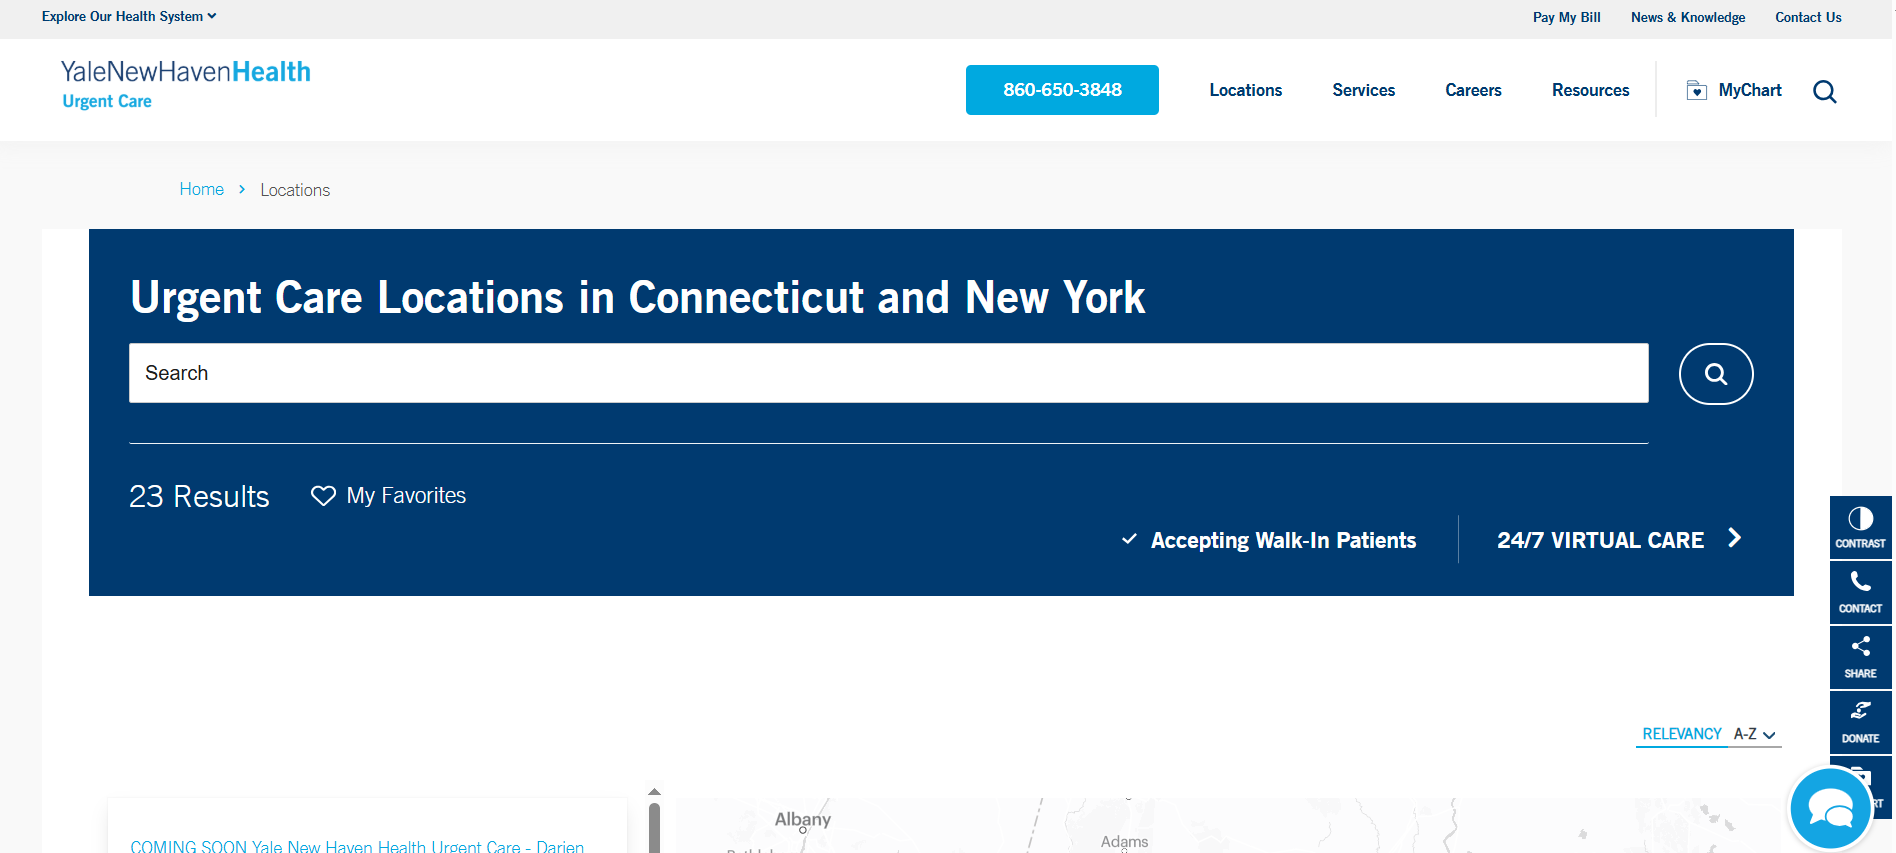
Task: Click into the location Search field
Action: pos(888,373)
